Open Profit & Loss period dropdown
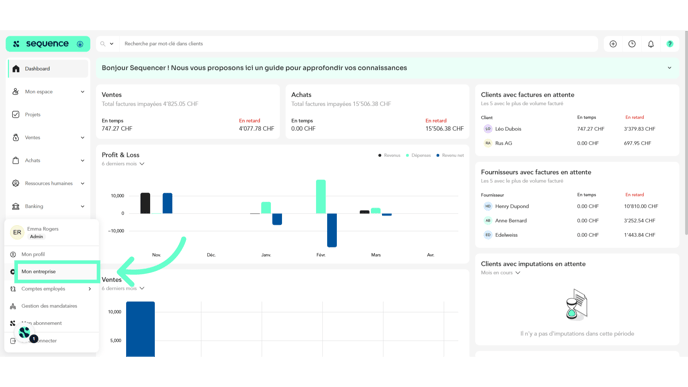Image resolution: width=688 pixels, height=387 pixels. pyautogui.click(x=123, y=164)
